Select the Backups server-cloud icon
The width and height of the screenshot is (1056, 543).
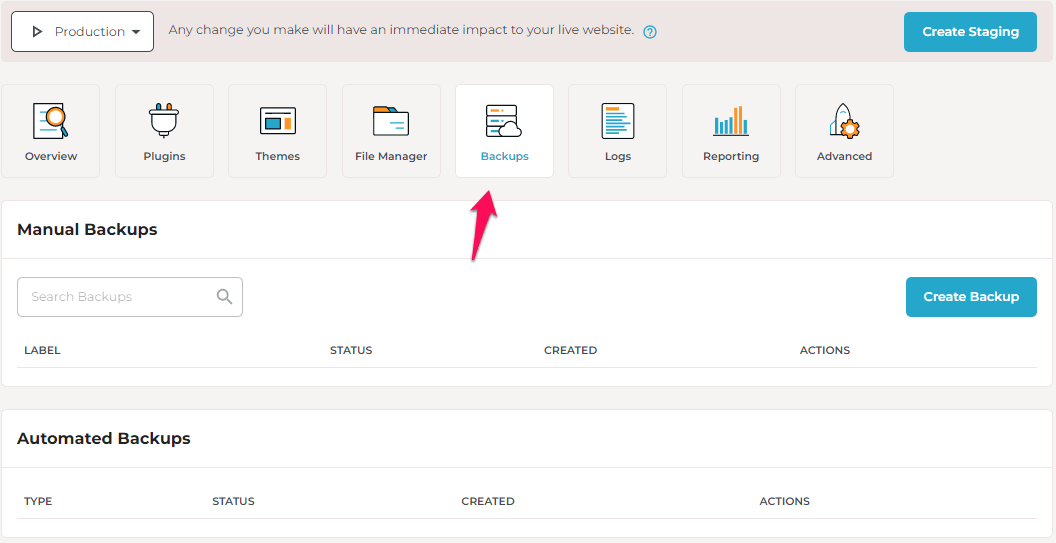(x=504, y=121)
